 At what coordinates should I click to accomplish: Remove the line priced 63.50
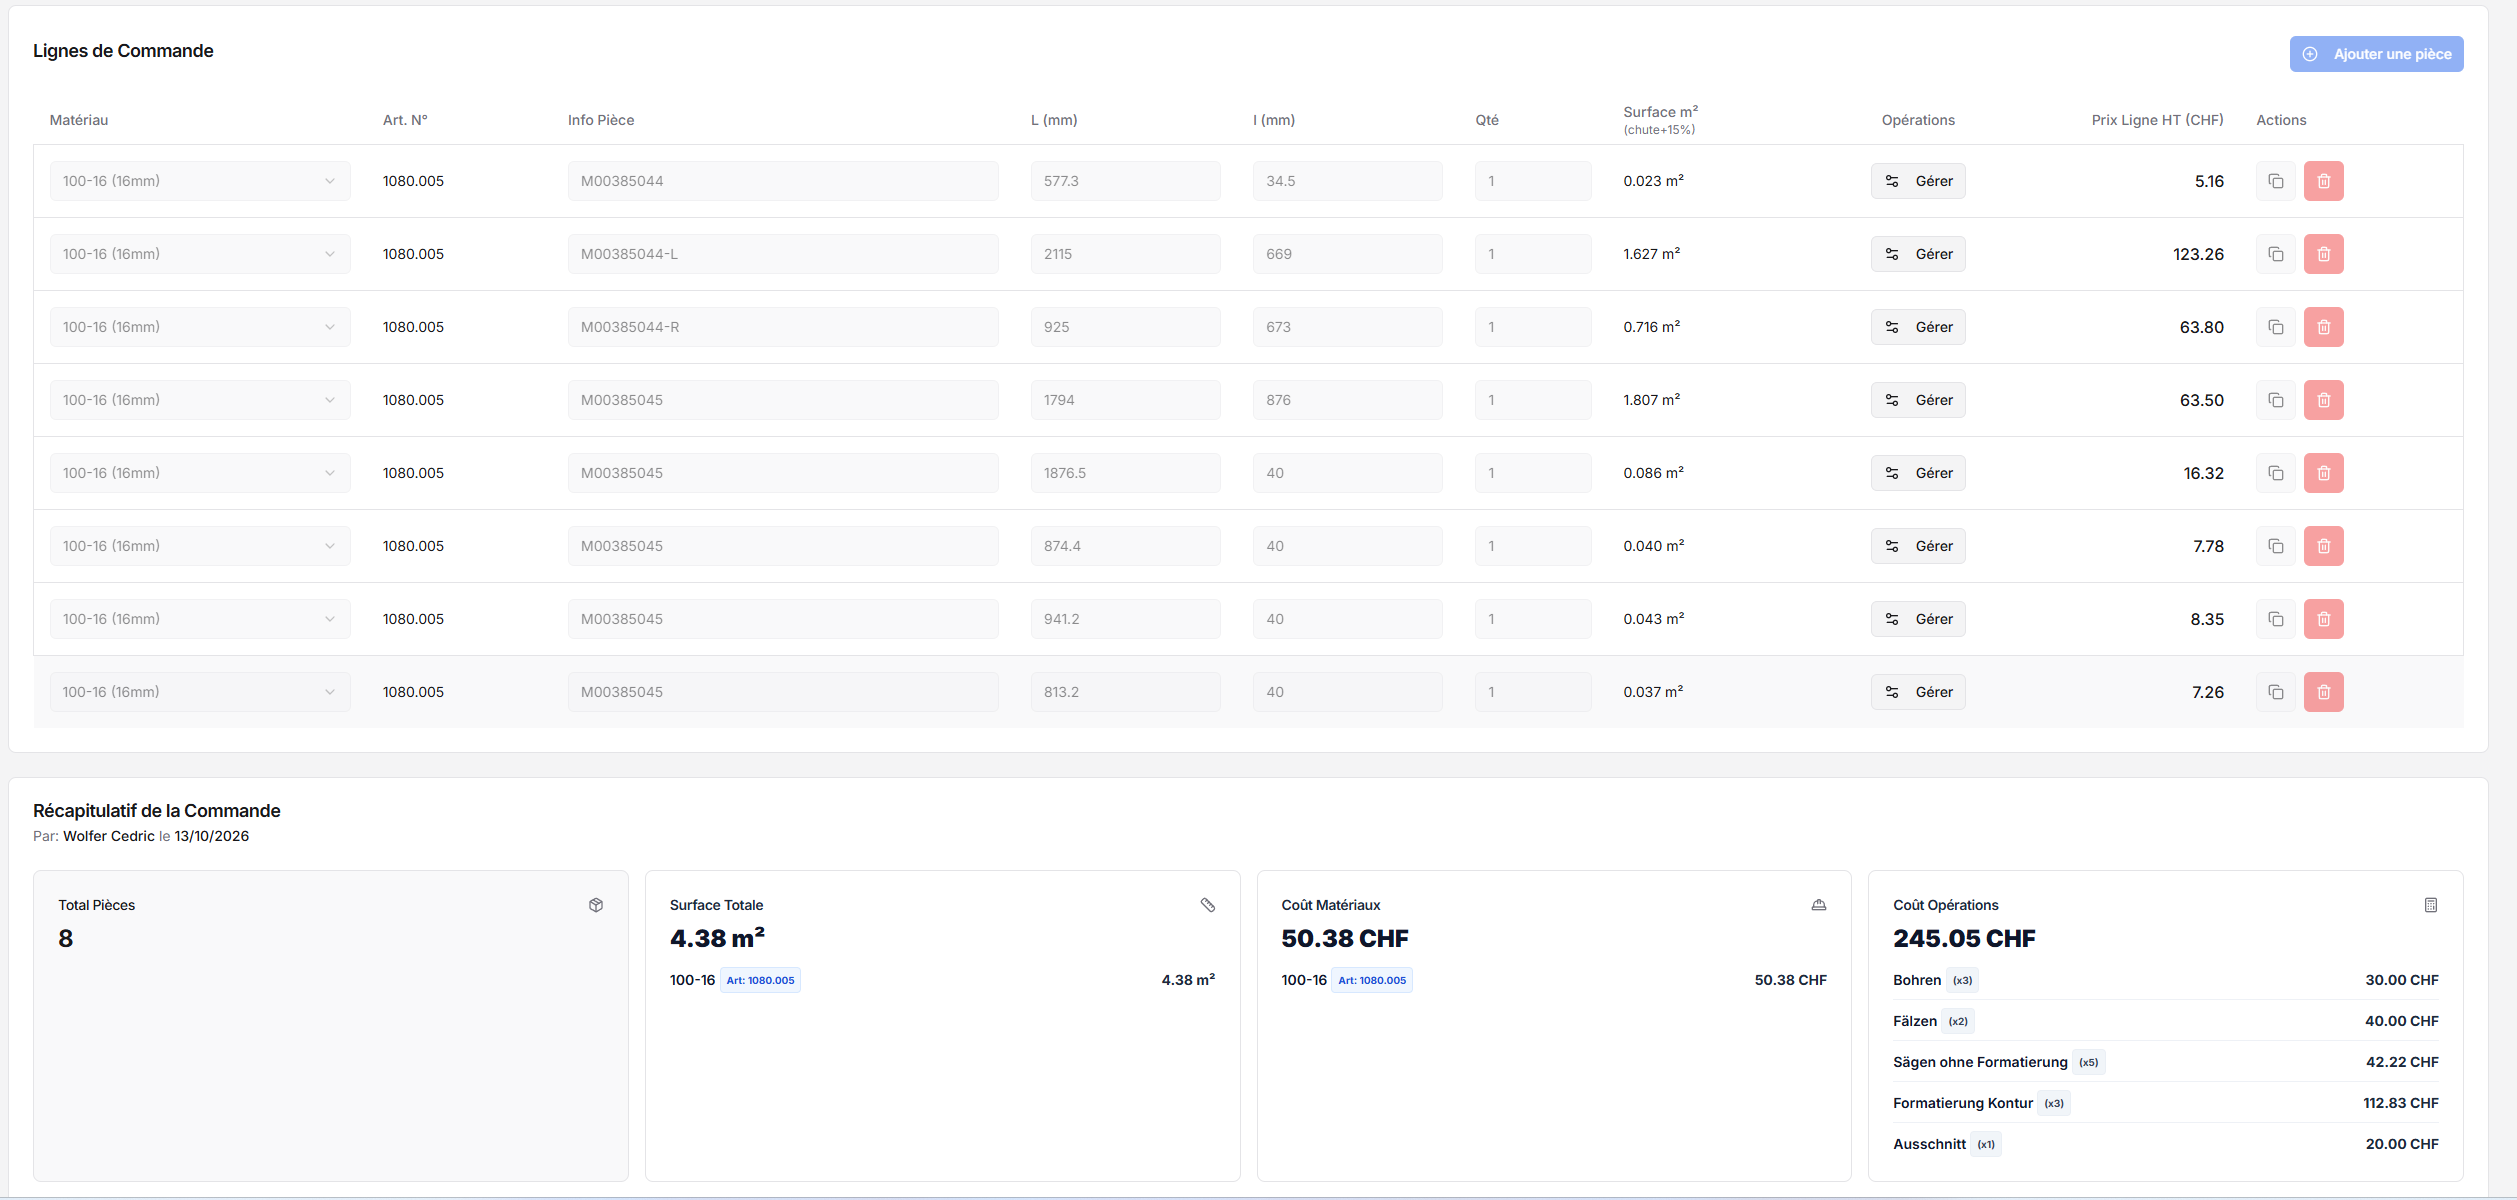(2323, 400)
